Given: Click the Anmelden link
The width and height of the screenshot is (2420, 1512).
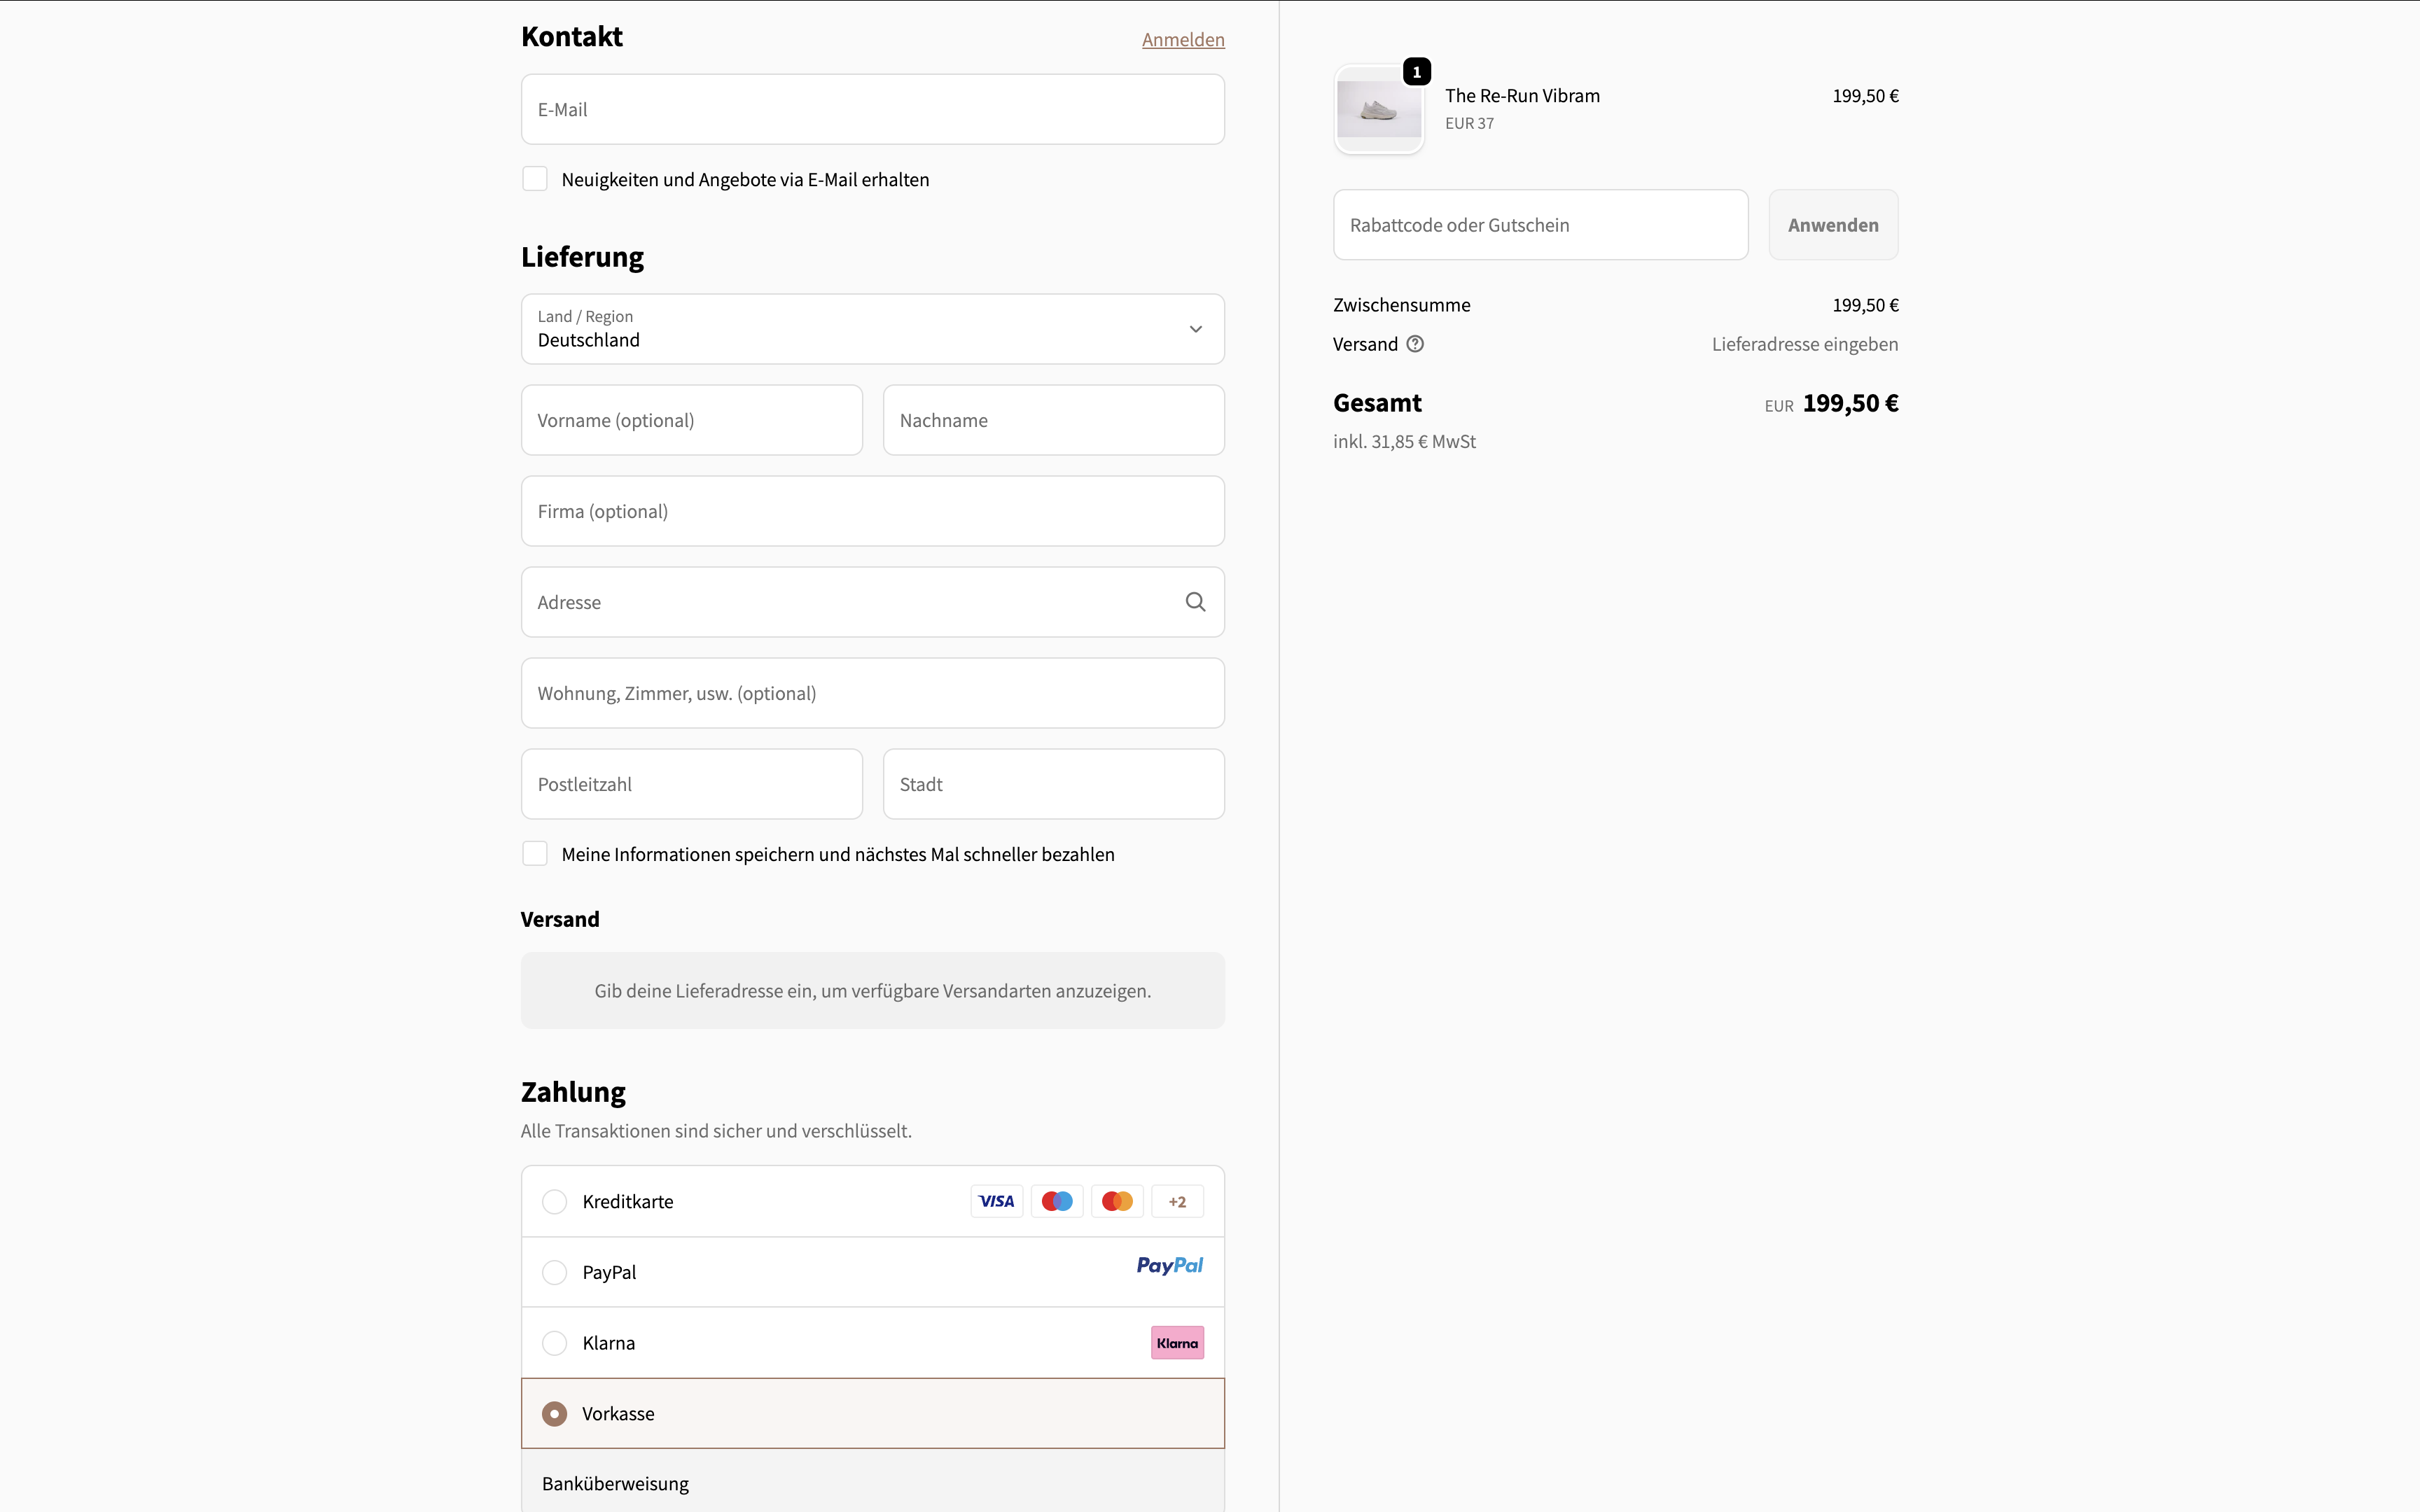Looking at the screenshot, I should click(x=1183, y=39).
